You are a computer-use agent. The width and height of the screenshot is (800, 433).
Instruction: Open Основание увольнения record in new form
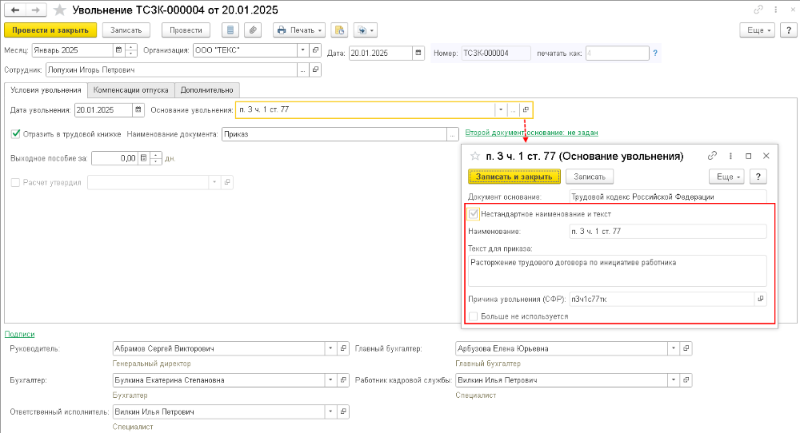[526, 110]
